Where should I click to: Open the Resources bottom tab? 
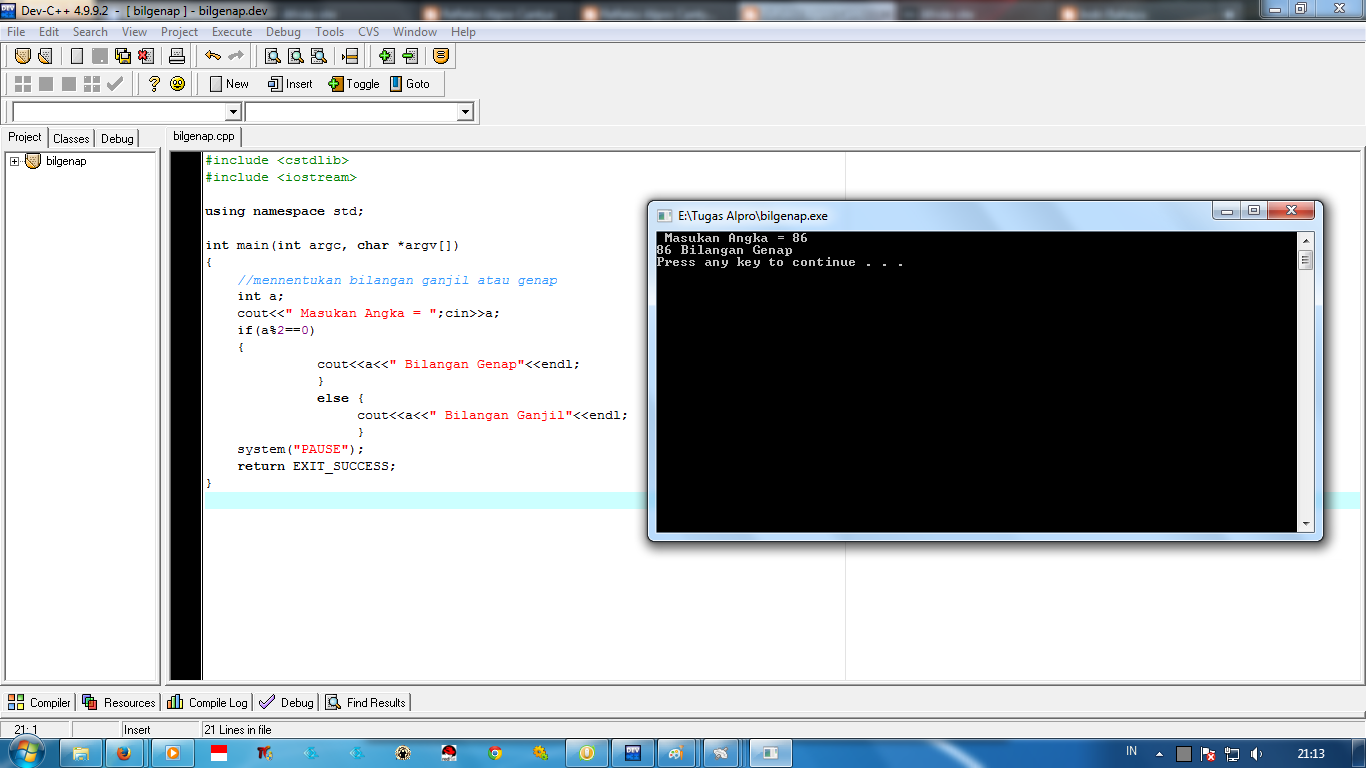pos(119,703)
